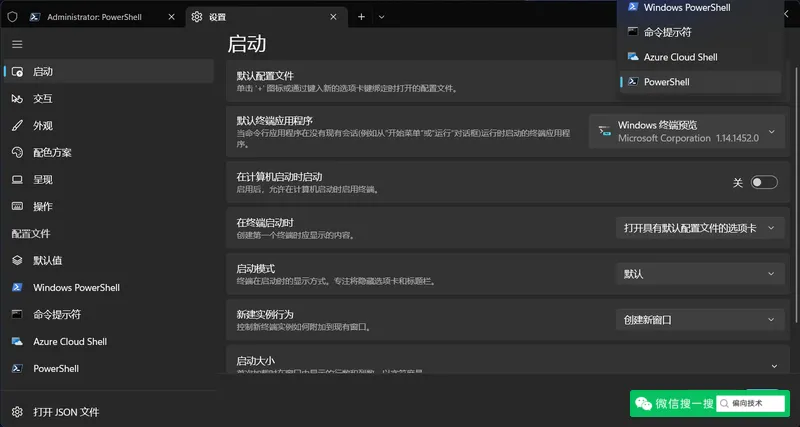The height and width of the screenshot is (427, 800).
Task: Open the 操作 settings page
Action: tap(108, 207)
